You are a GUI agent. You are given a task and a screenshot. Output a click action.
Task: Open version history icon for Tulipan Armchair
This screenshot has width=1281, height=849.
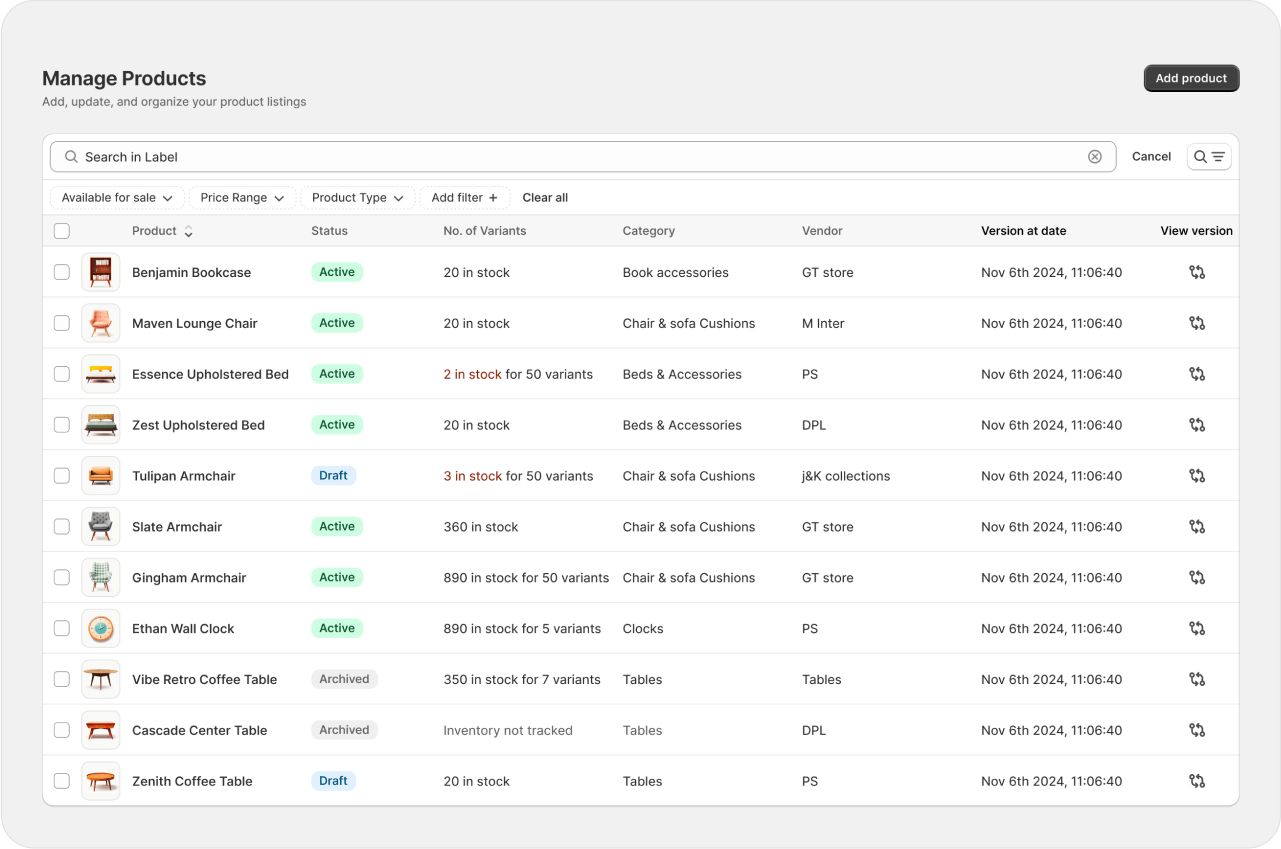coord(1196,476)
